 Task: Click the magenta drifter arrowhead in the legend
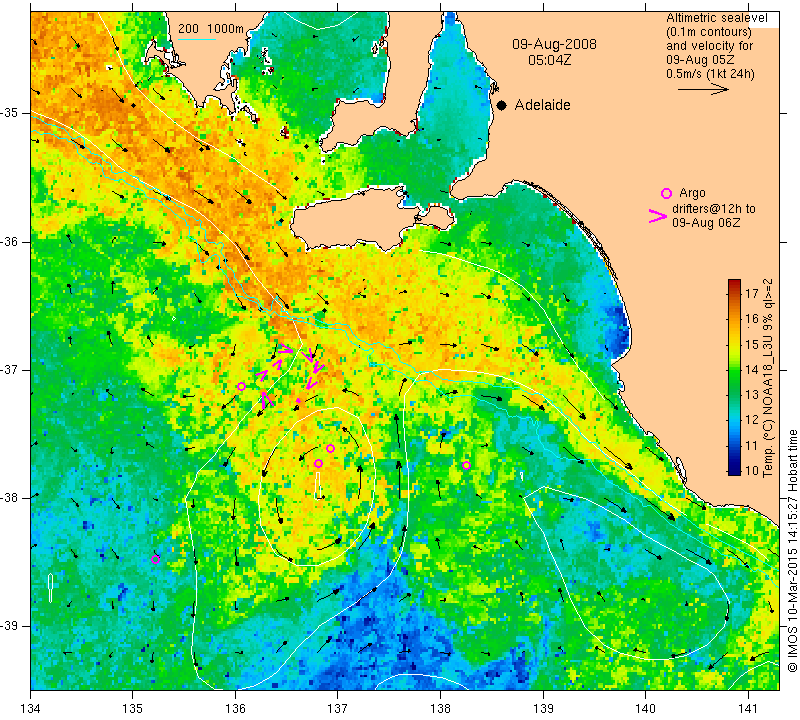pos(658,216)
